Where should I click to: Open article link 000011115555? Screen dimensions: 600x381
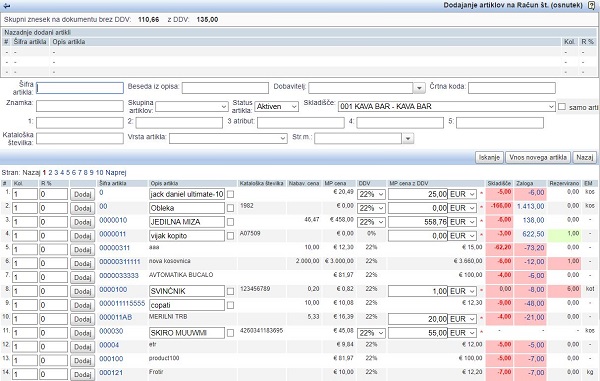coord(122,303)
